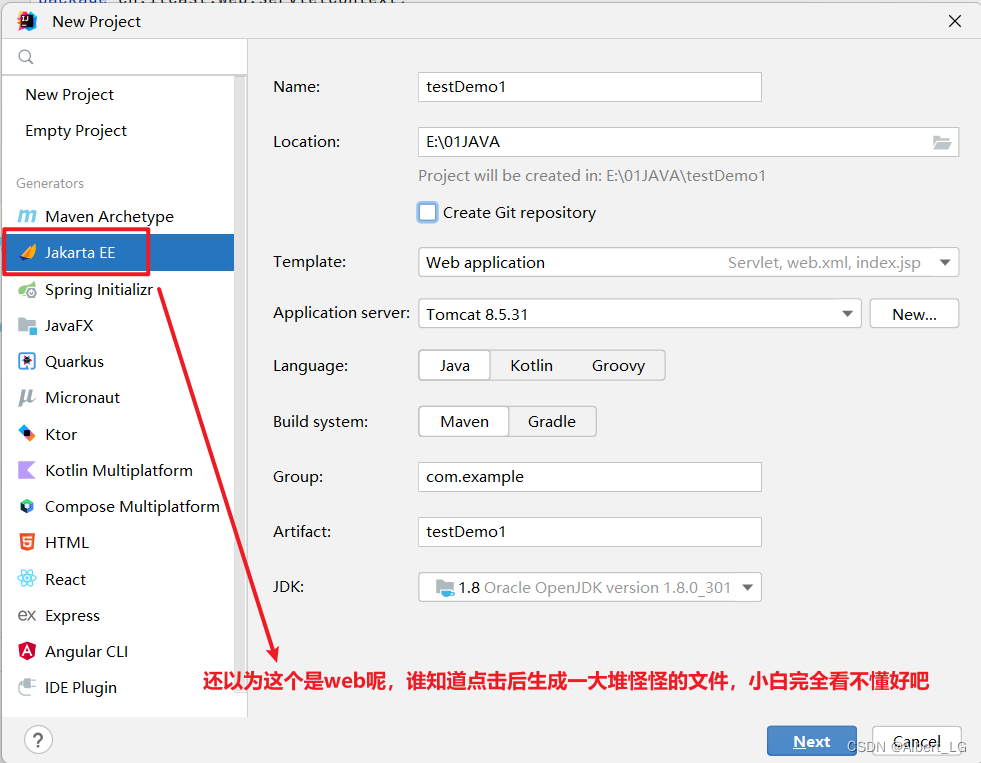Select the JavaFX generator label

pos(69,326)
